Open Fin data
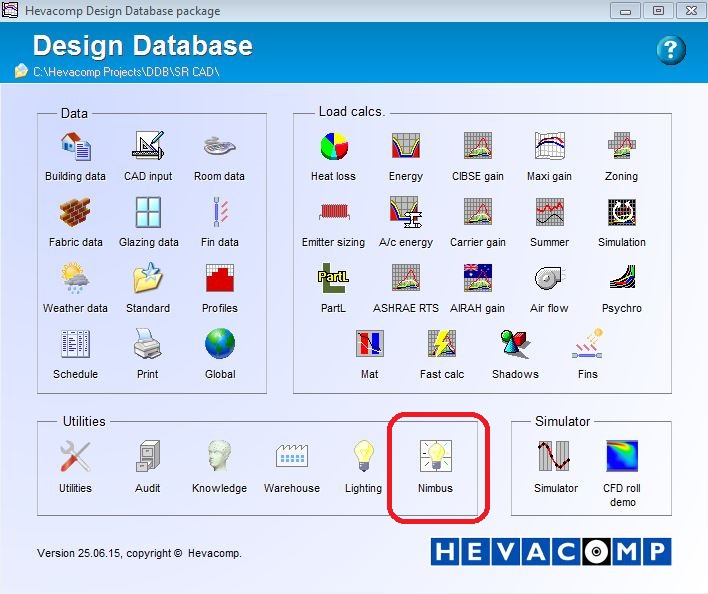This screenshot has width=708, height=594. 220,212
